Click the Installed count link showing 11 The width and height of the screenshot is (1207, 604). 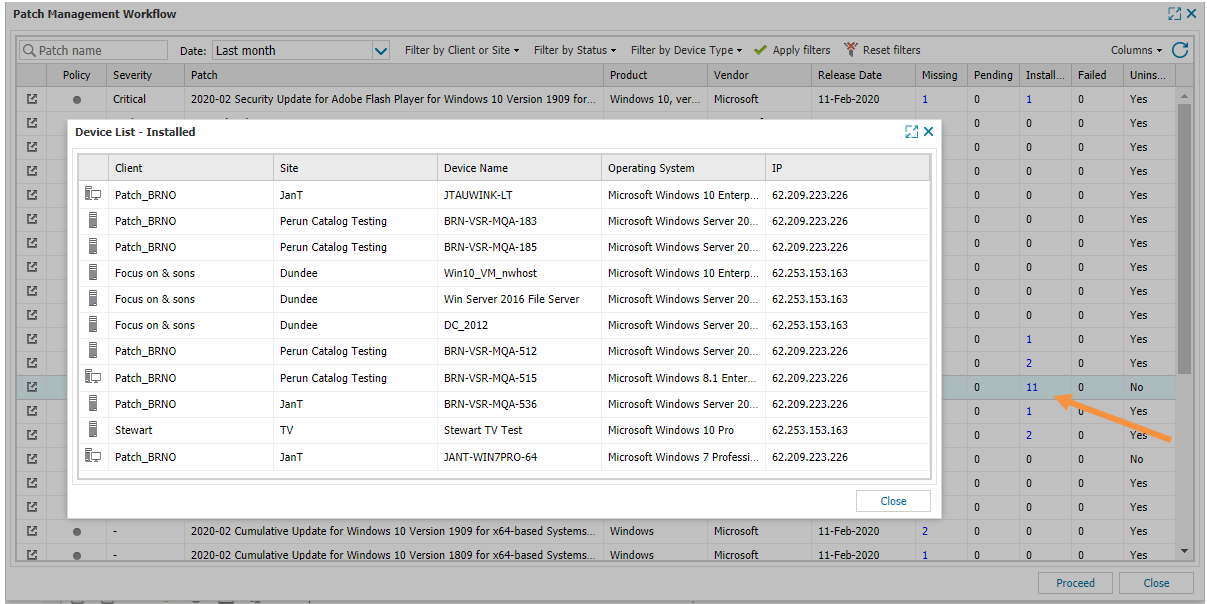click(1032, 387)
